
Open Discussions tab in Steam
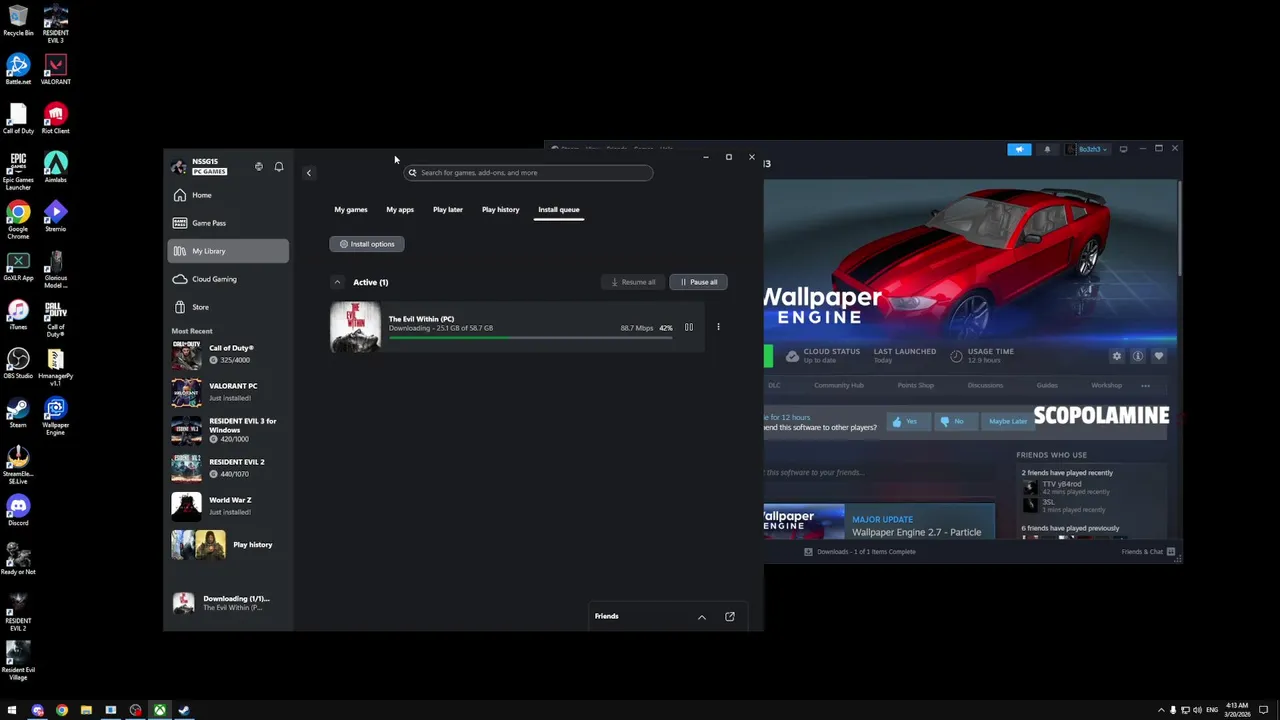pos(985,385)
